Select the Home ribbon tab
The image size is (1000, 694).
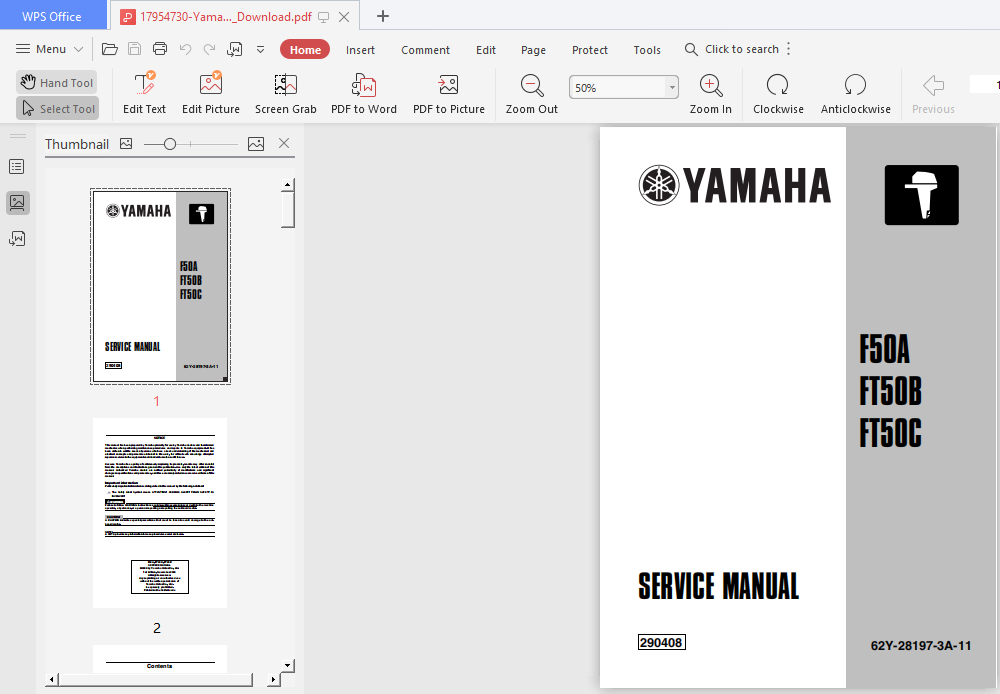click(305, 50)
